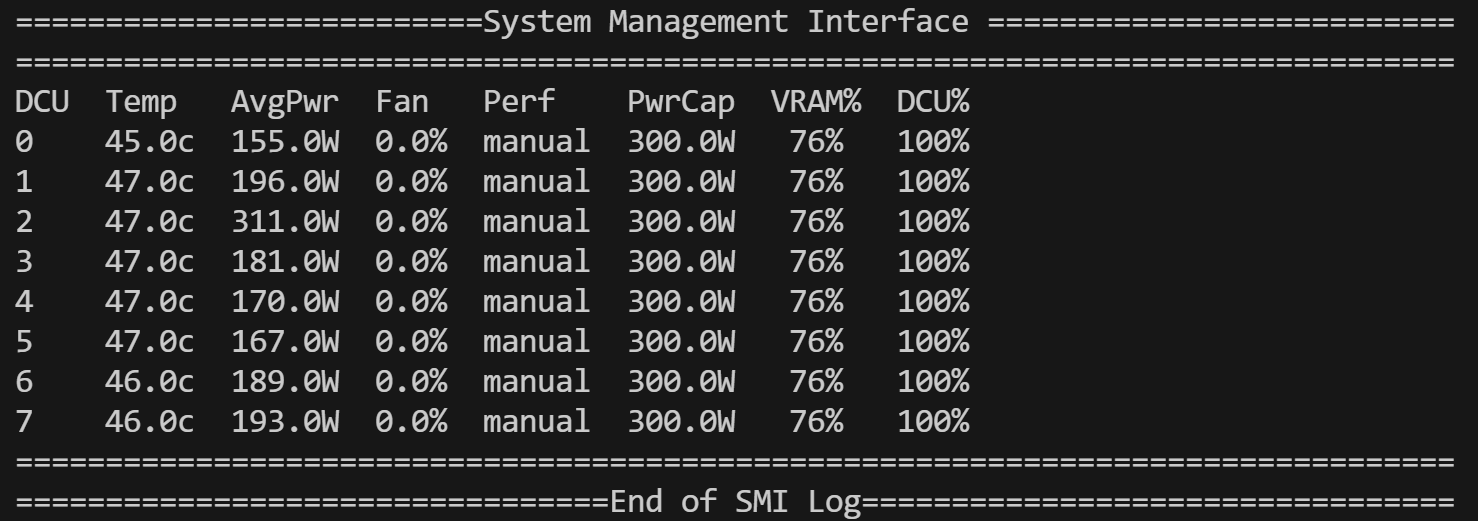The width and height of the screenshot is (1478, 521).
Task: Select the PwrCap column header
Action: point(681,102)
